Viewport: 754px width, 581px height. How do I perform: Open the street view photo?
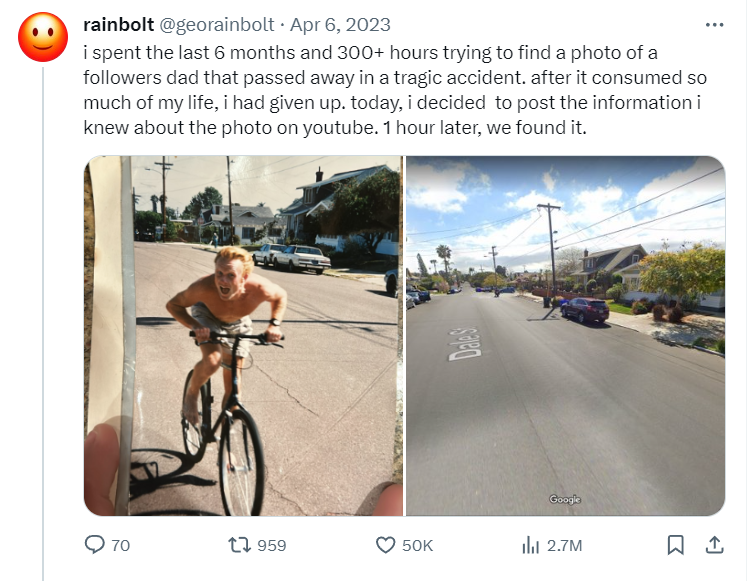click(x=565, y=335)
